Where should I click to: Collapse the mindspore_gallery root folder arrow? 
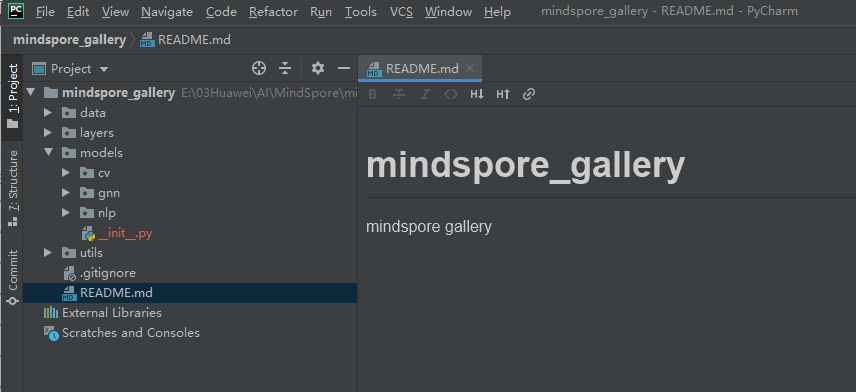tap(31, 92)
